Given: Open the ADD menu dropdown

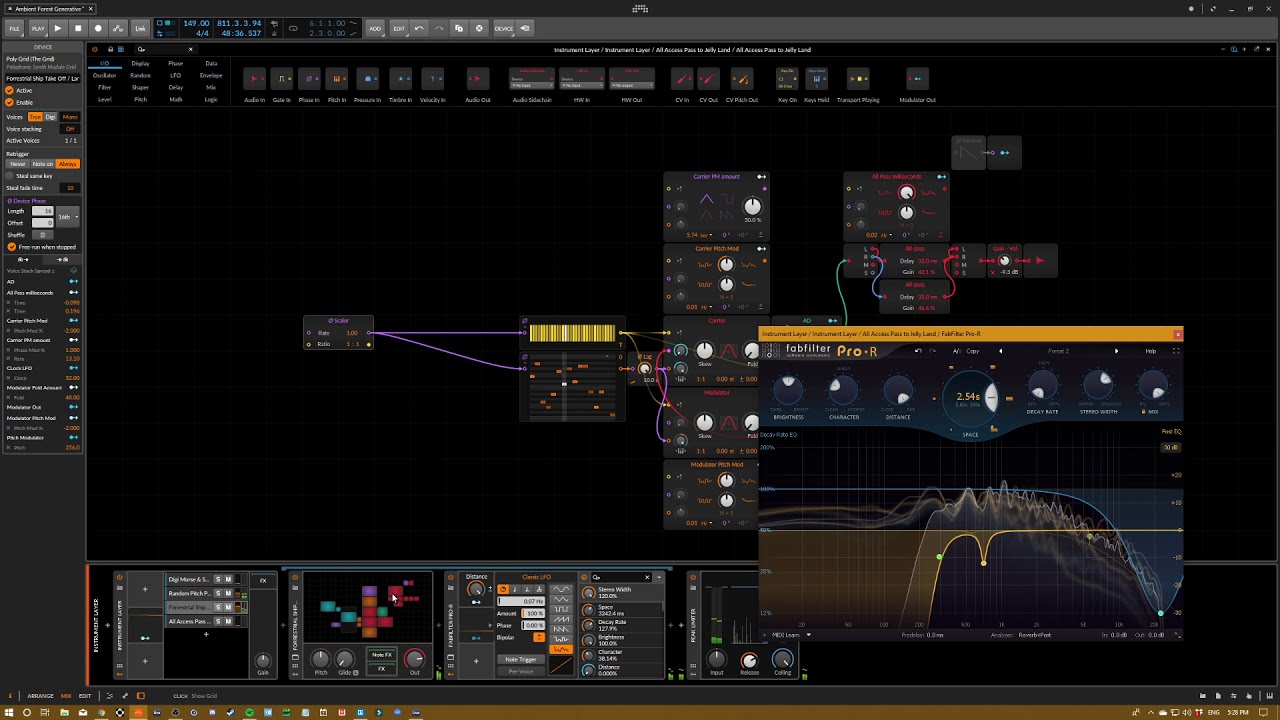Looking at the screenshot, I should (375, 28).
